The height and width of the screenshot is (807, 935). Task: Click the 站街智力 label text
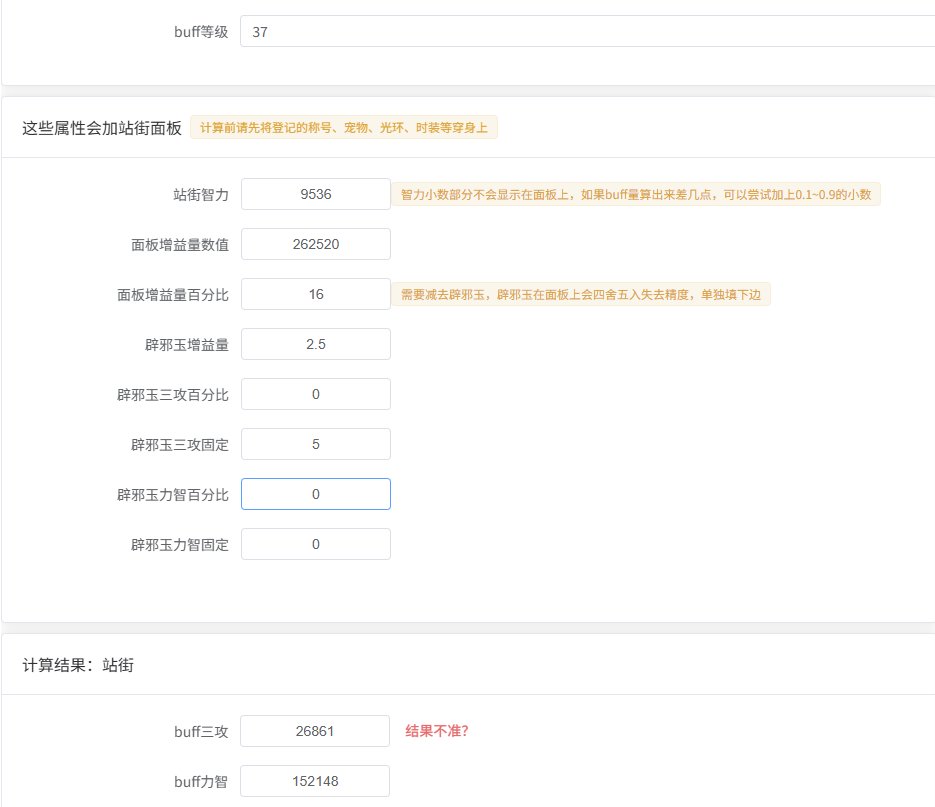tap(201, 195)
